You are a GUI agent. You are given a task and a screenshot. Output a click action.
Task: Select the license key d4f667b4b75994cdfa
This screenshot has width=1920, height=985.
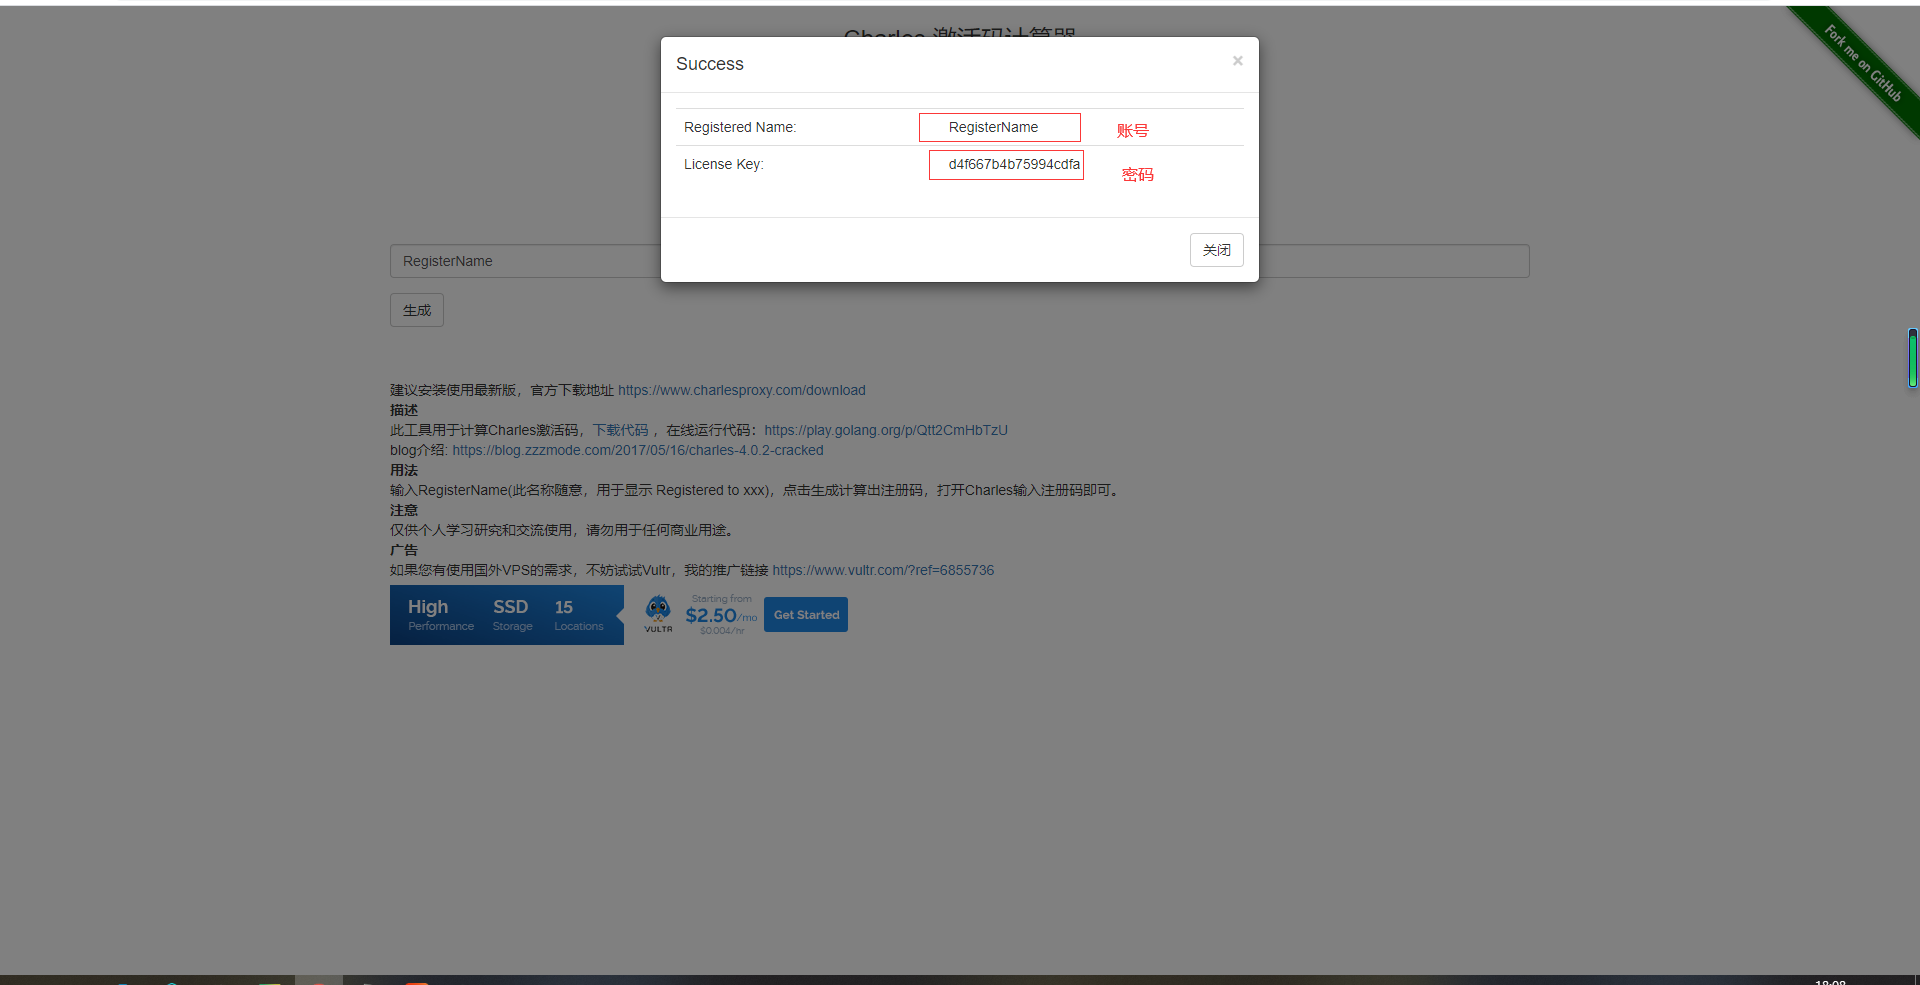point(1014,164)
